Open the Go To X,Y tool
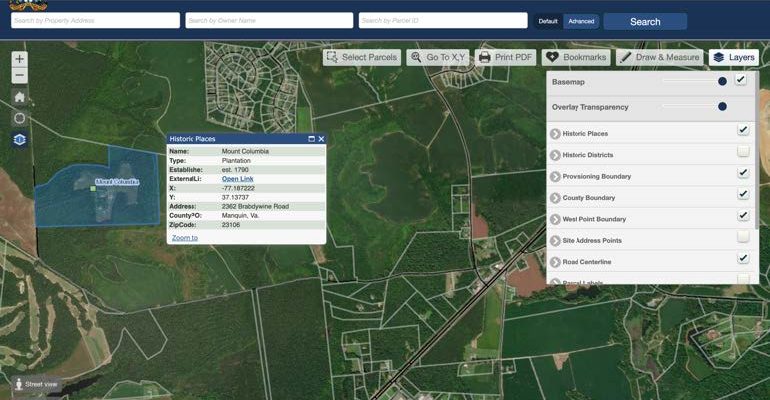The image size is (770, 400). pyautogui.click(x=437, y=58)
